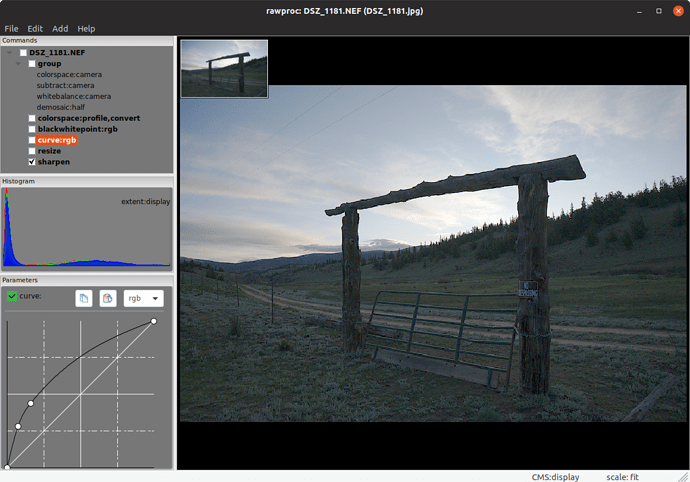Open the Help menu
The height and width of the screenshot is (482, 690).
pos(87,29)
